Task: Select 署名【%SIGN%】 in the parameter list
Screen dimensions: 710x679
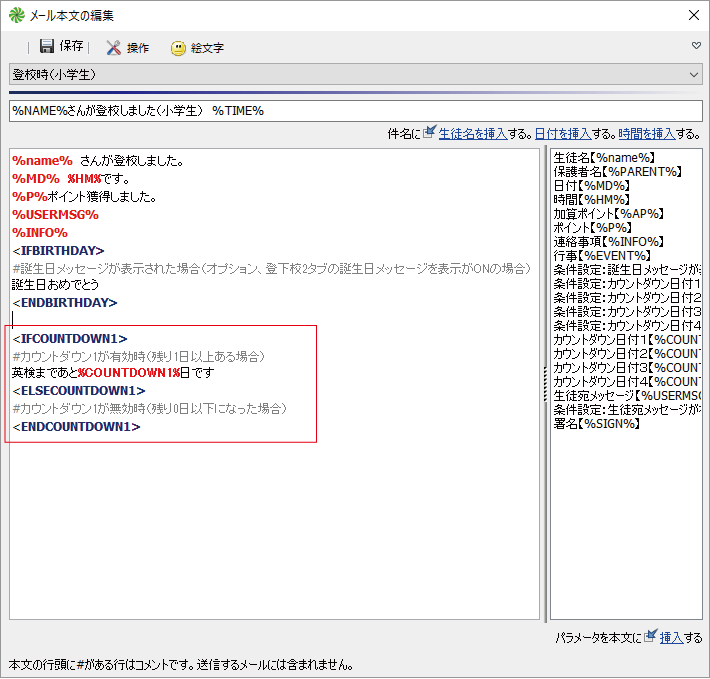Action: 597,423
